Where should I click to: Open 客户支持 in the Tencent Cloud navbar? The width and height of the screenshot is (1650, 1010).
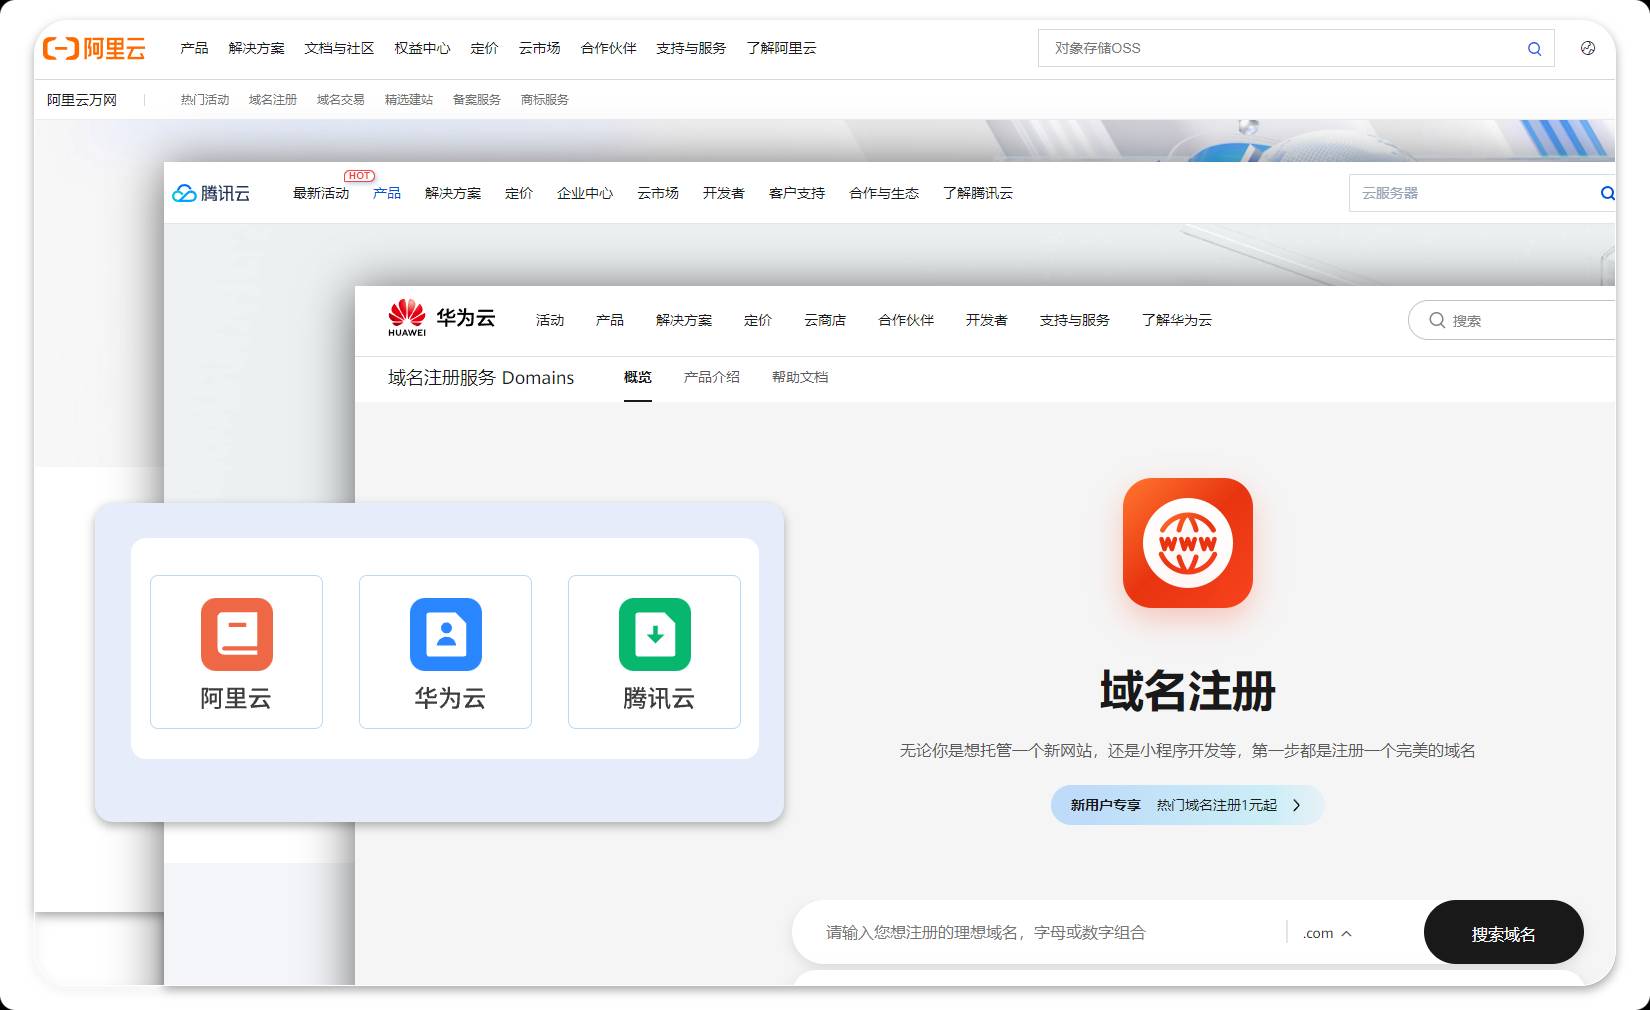[797, 193]
